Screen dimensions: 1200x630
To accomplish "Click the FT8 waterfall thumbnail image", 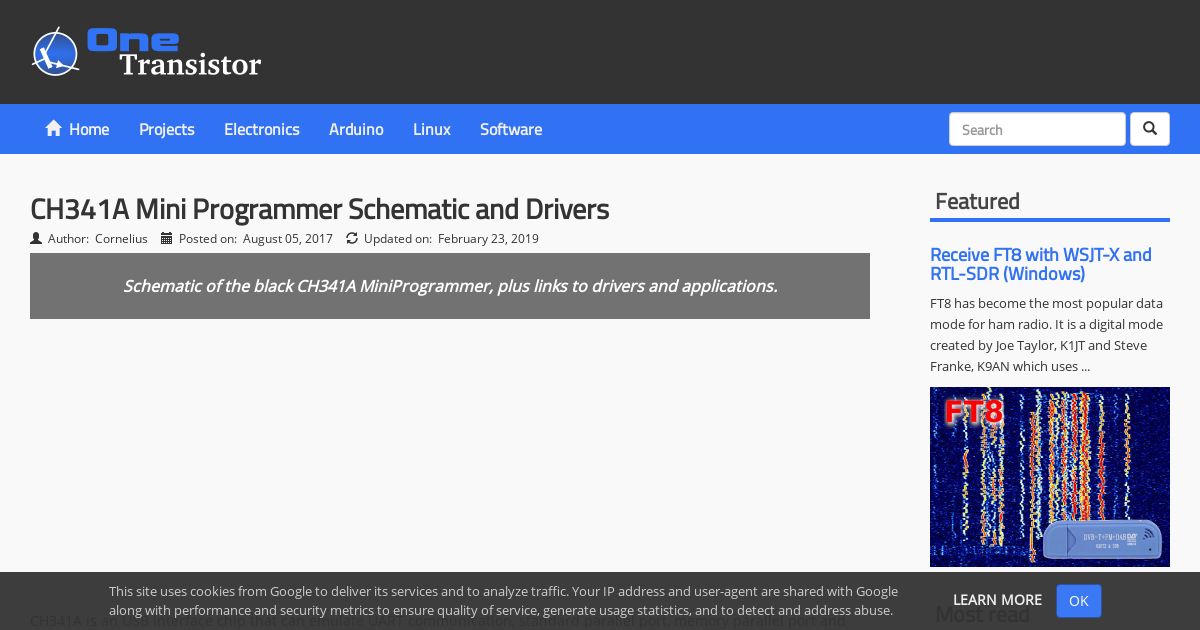I will 1050,477.
